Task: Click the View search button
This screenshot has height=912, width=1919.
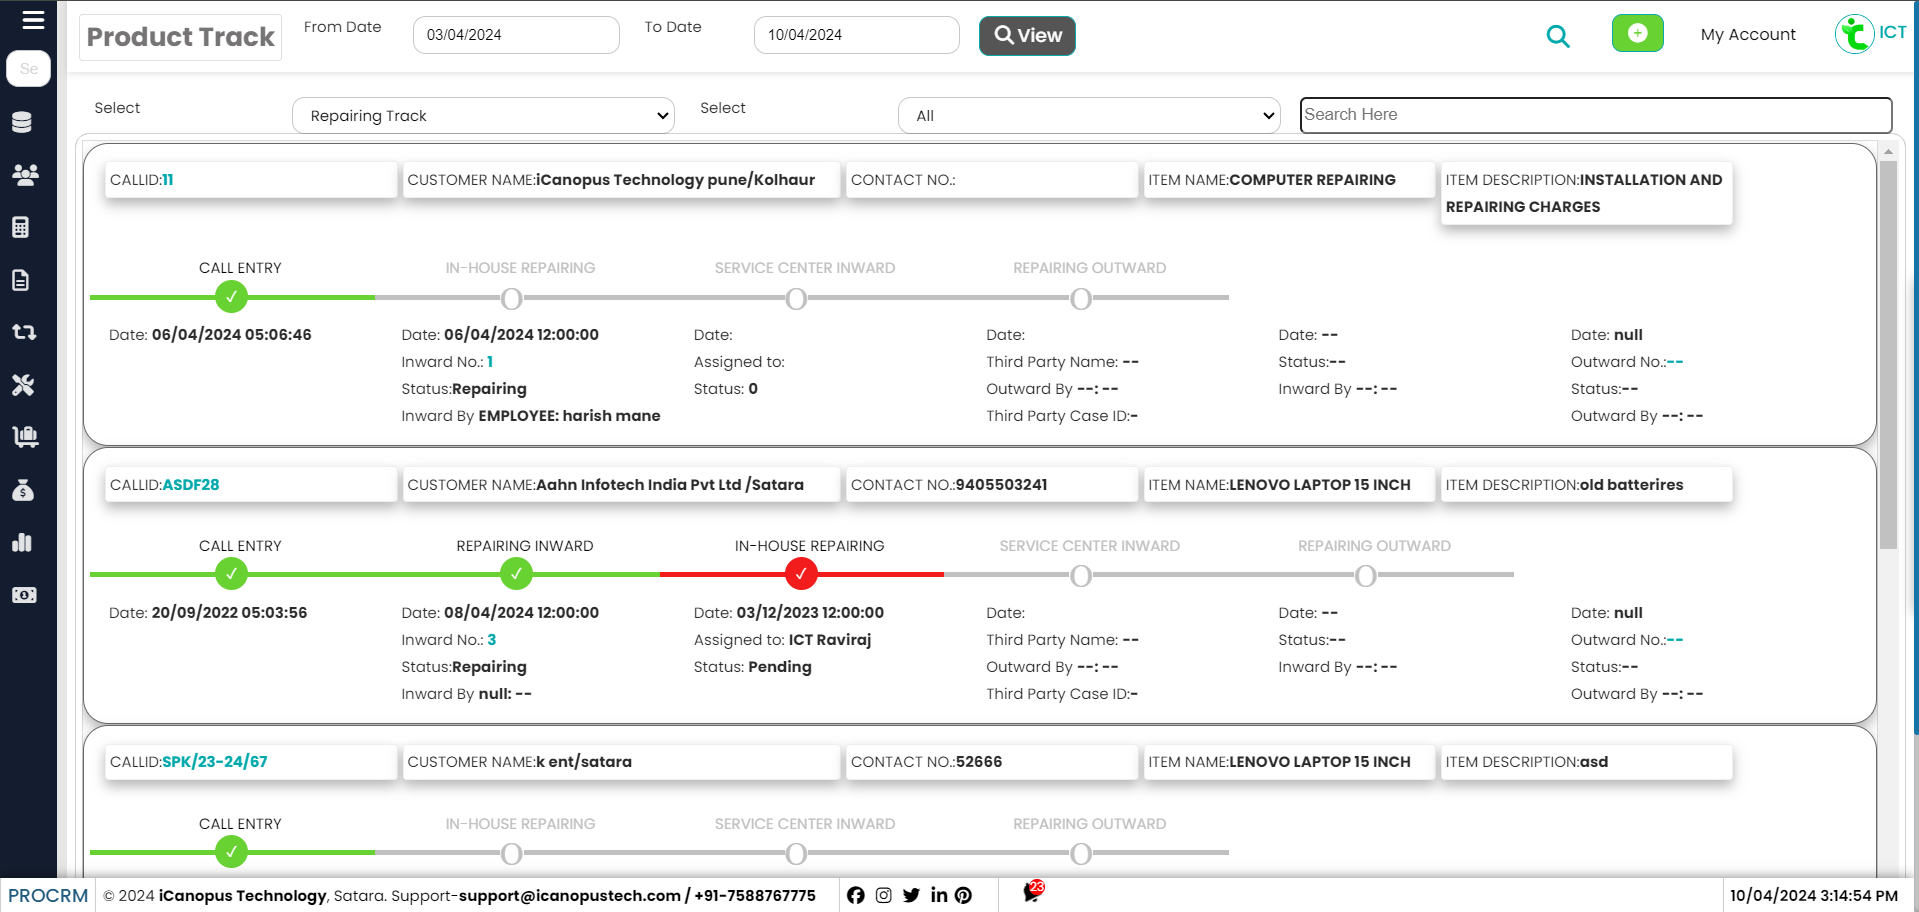Action: (x=1027, y=36)
